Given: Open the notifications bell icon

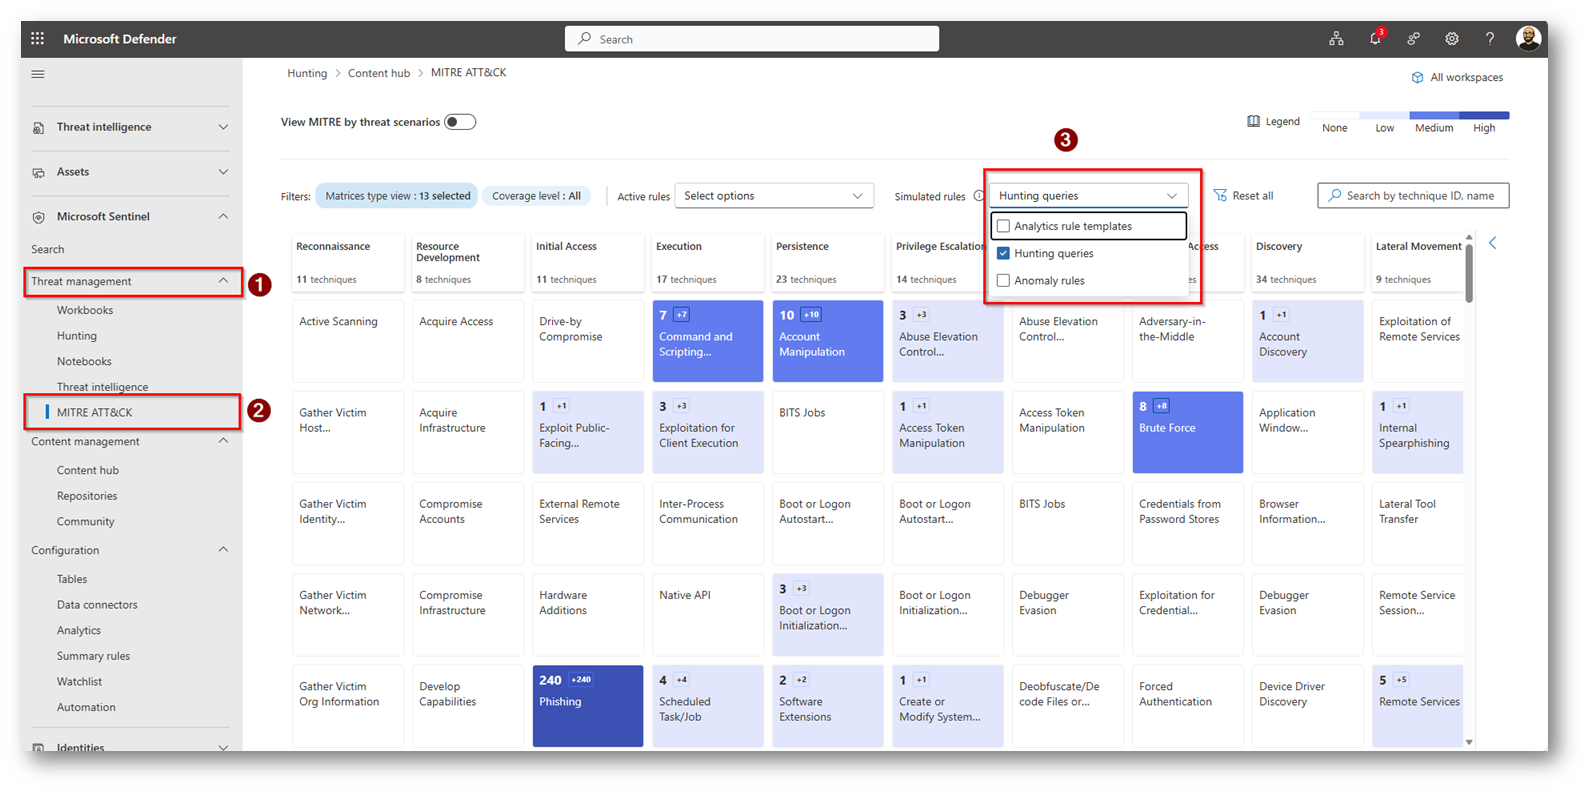Looking at the screenshot, I should click(1375, 39).
